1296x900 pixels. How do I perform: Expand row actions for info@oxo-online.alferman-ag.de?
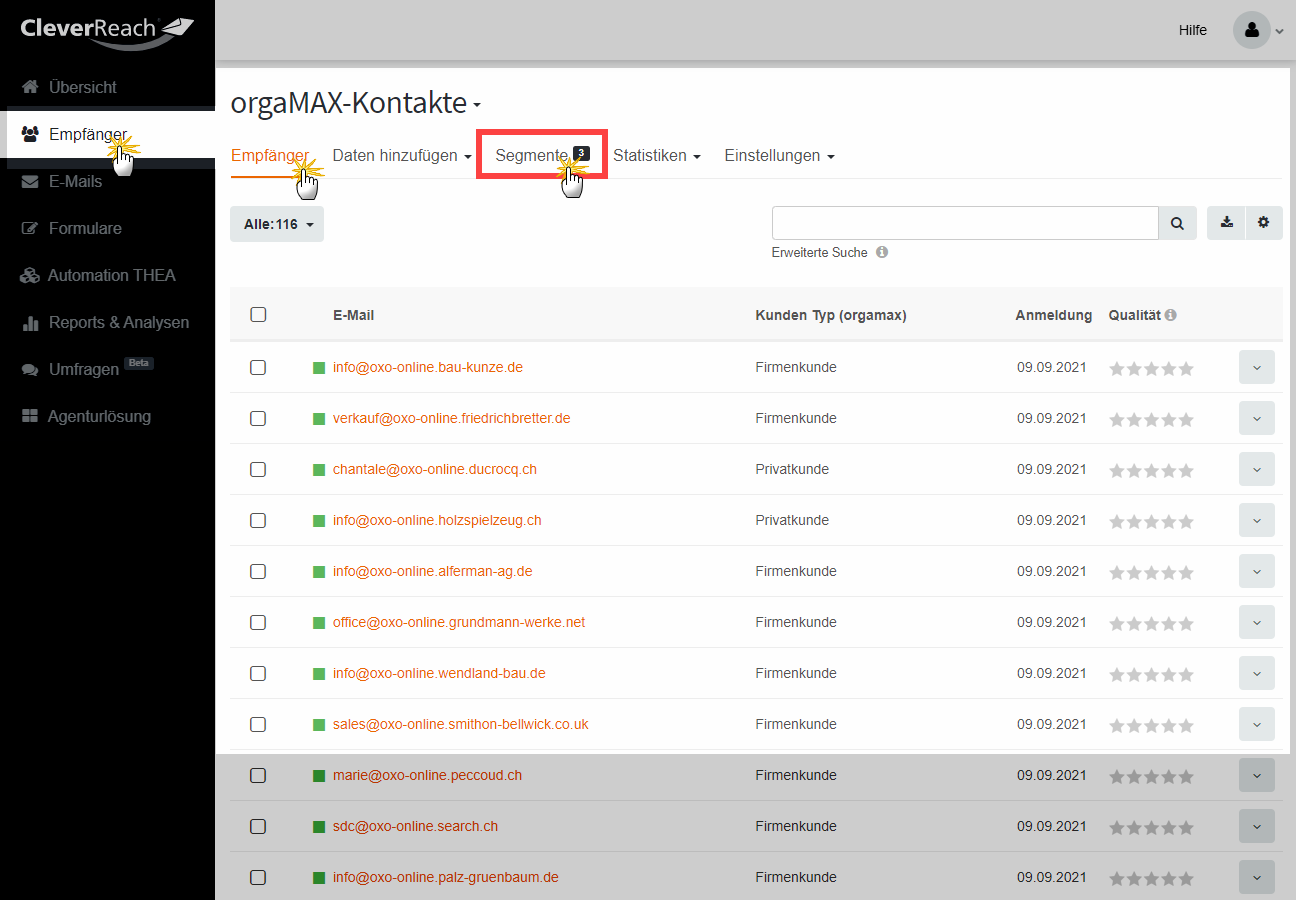coord(1257,571)
